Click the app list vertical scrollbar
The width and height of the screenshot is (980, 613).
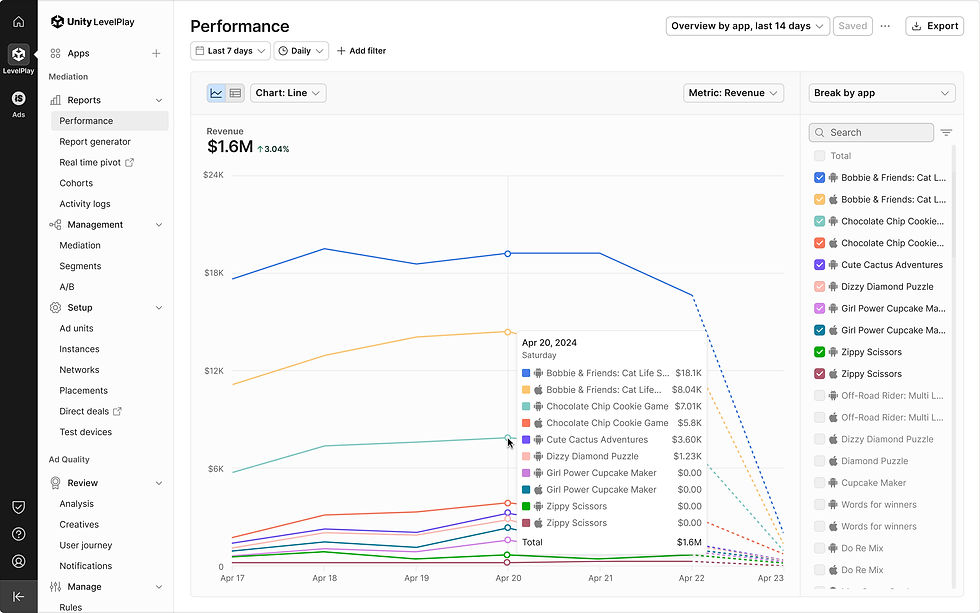pyautogui.click(x=953, y=201)
